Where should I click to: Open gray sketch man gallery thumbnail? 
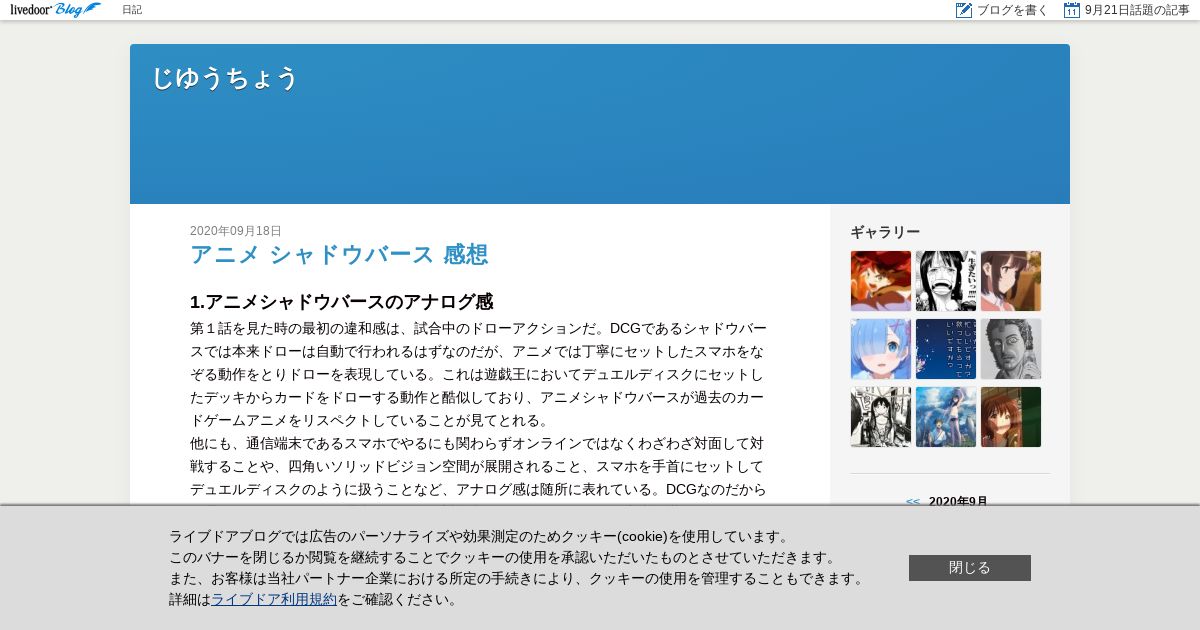[x=1011, y=349]
